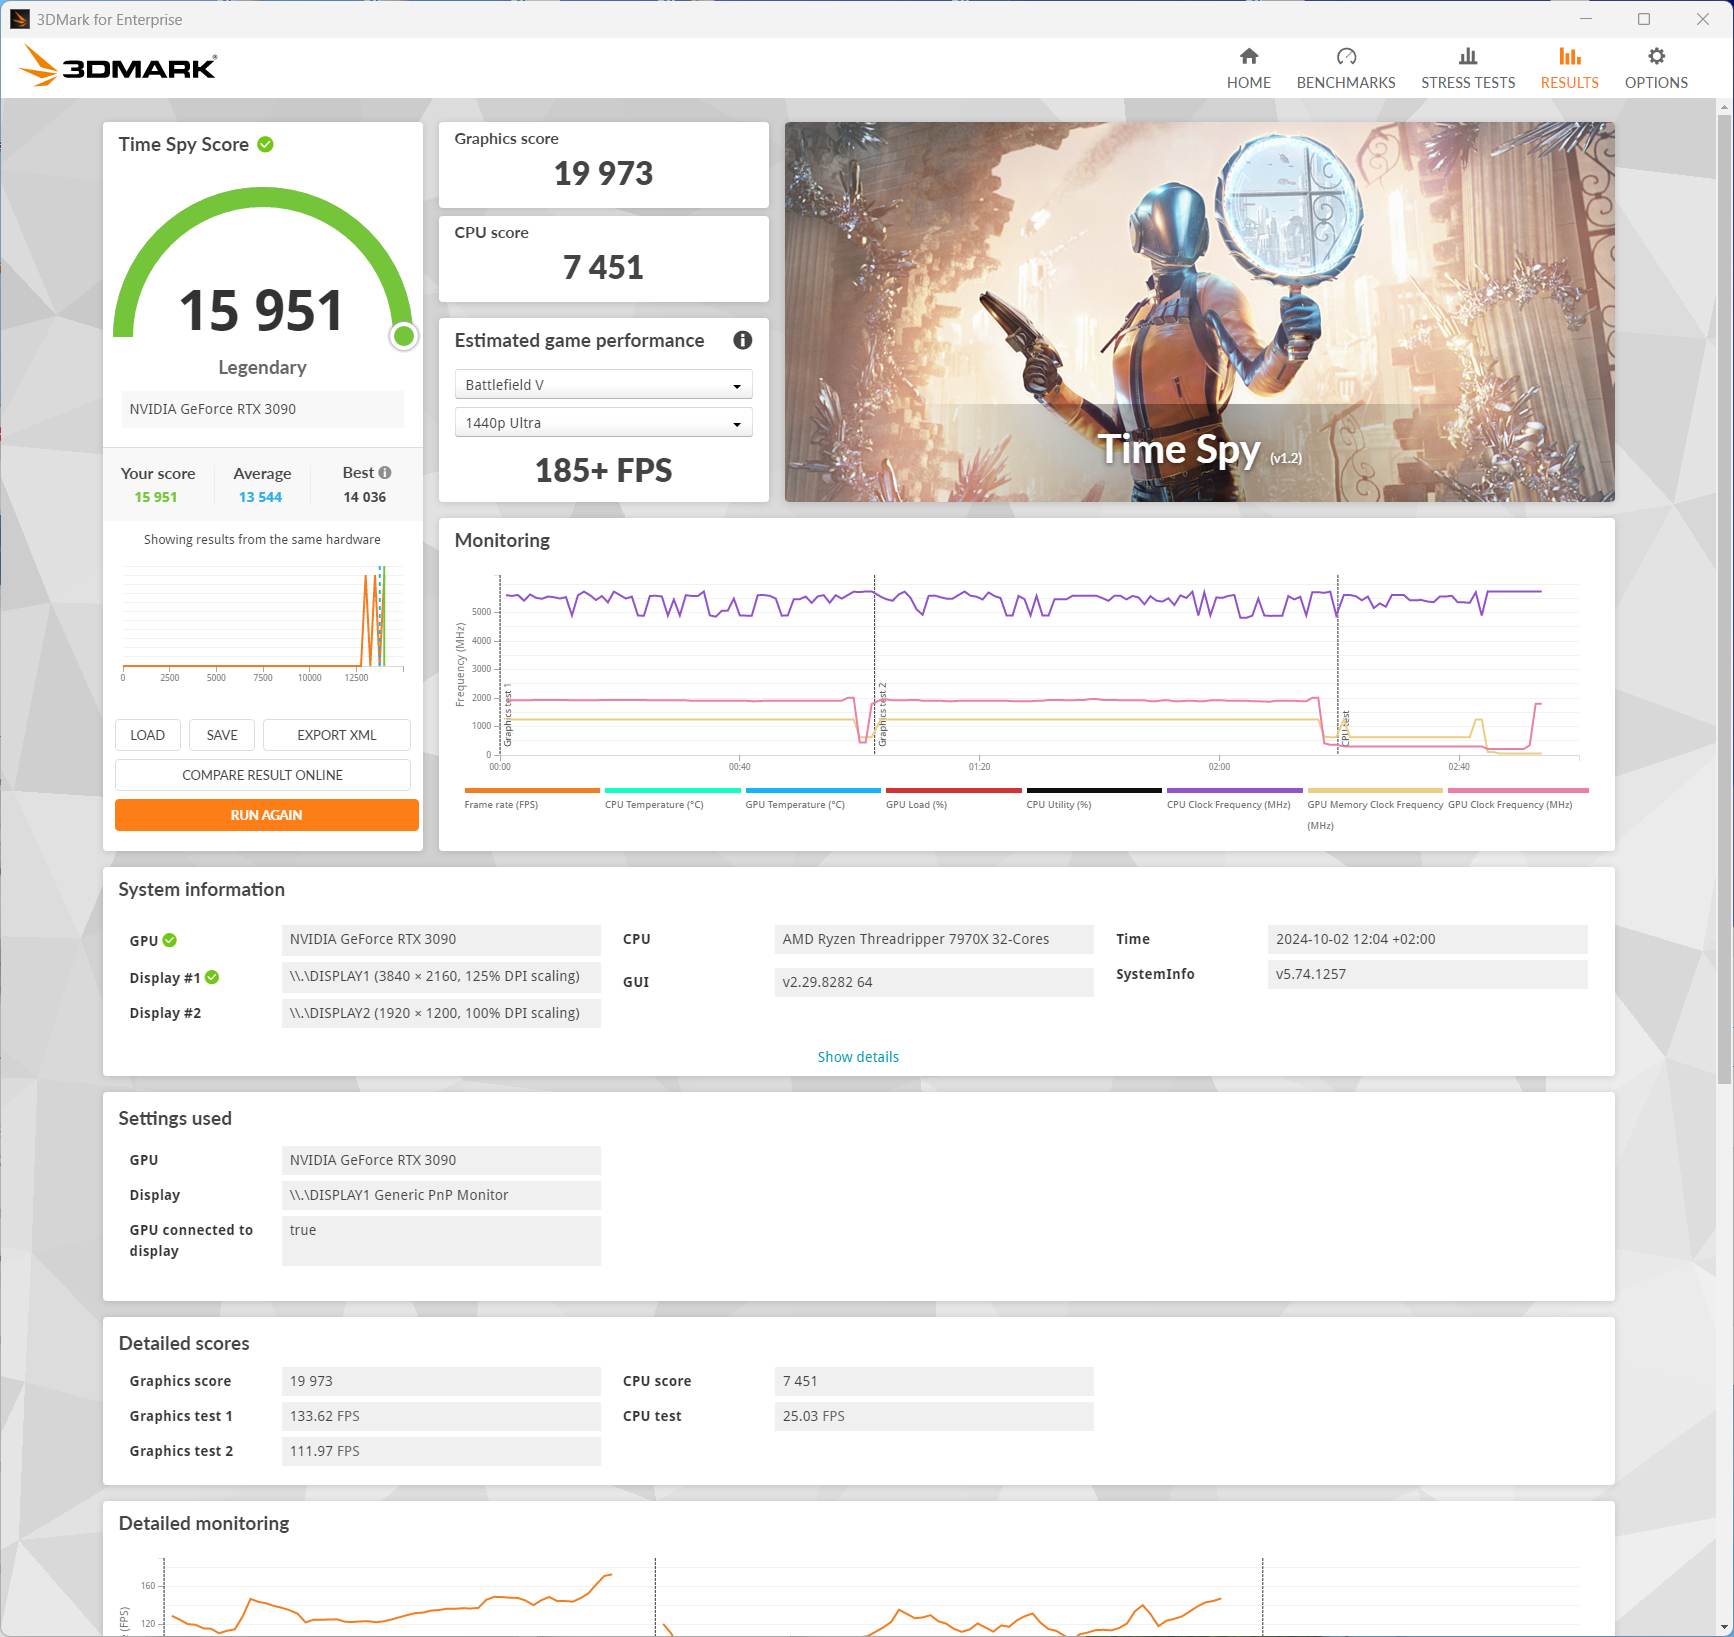Click the average score 13 544

tap(260, 497)
